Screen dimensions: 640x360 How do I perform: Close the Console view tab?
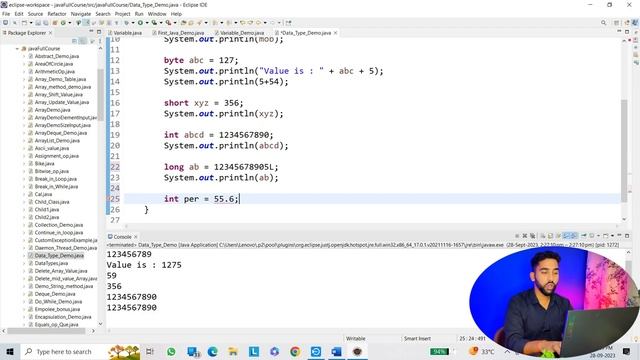(136, 237)
